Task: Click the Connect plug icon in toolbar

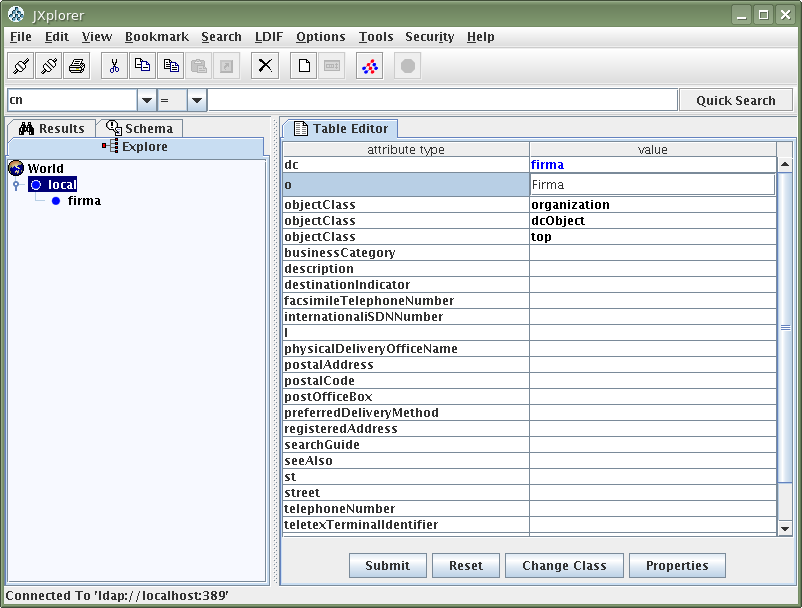Action: 21,66
